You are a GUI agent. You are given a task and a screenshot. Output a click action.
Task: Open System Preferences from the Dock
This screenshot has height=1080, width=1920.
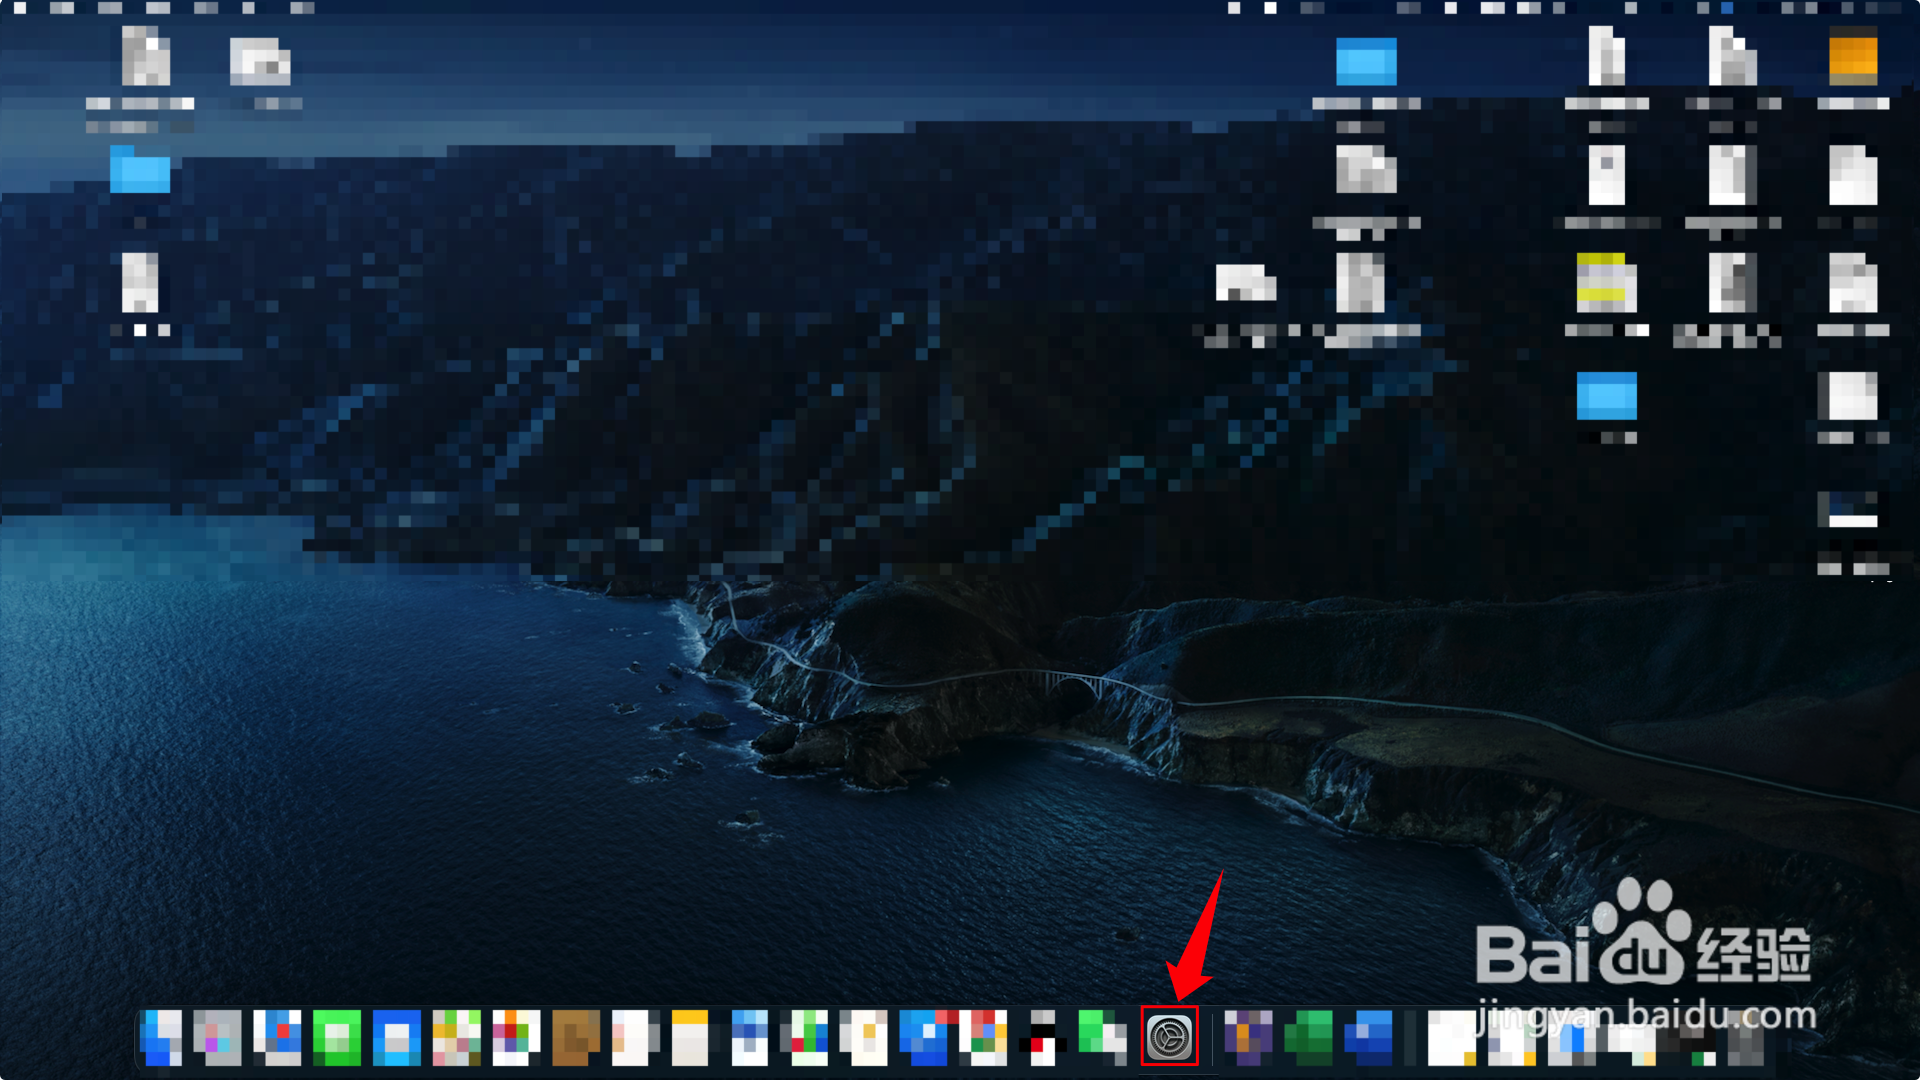tap(1169, 1037)
